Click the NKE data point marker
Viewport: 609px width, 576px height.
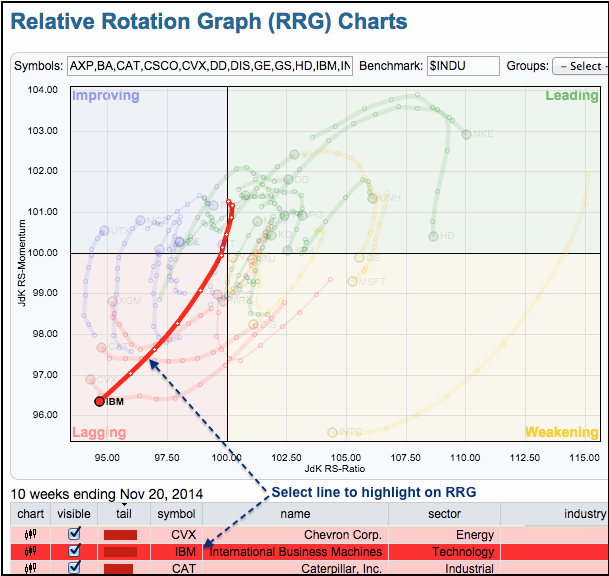tap(466, 134)
